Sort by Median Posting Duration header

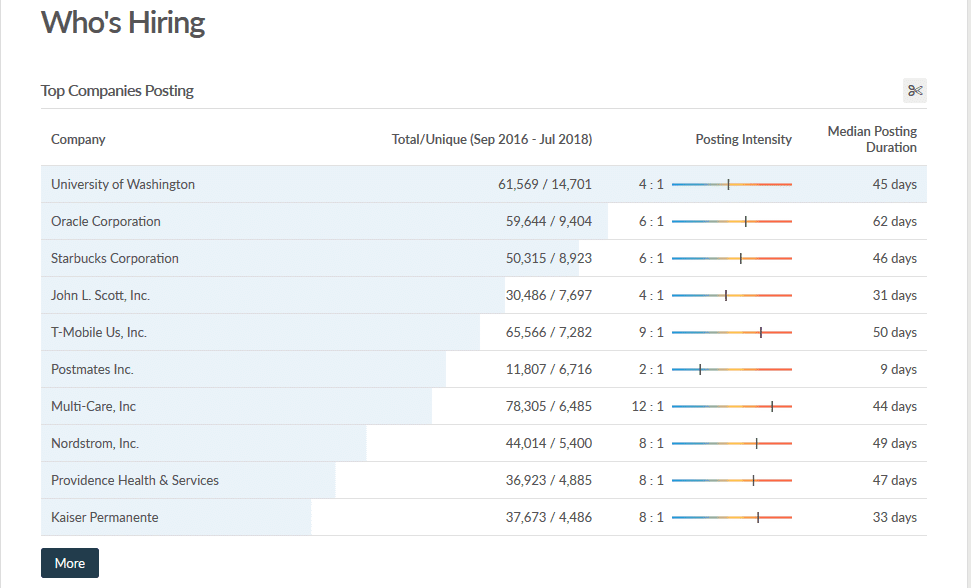(871, 139)
